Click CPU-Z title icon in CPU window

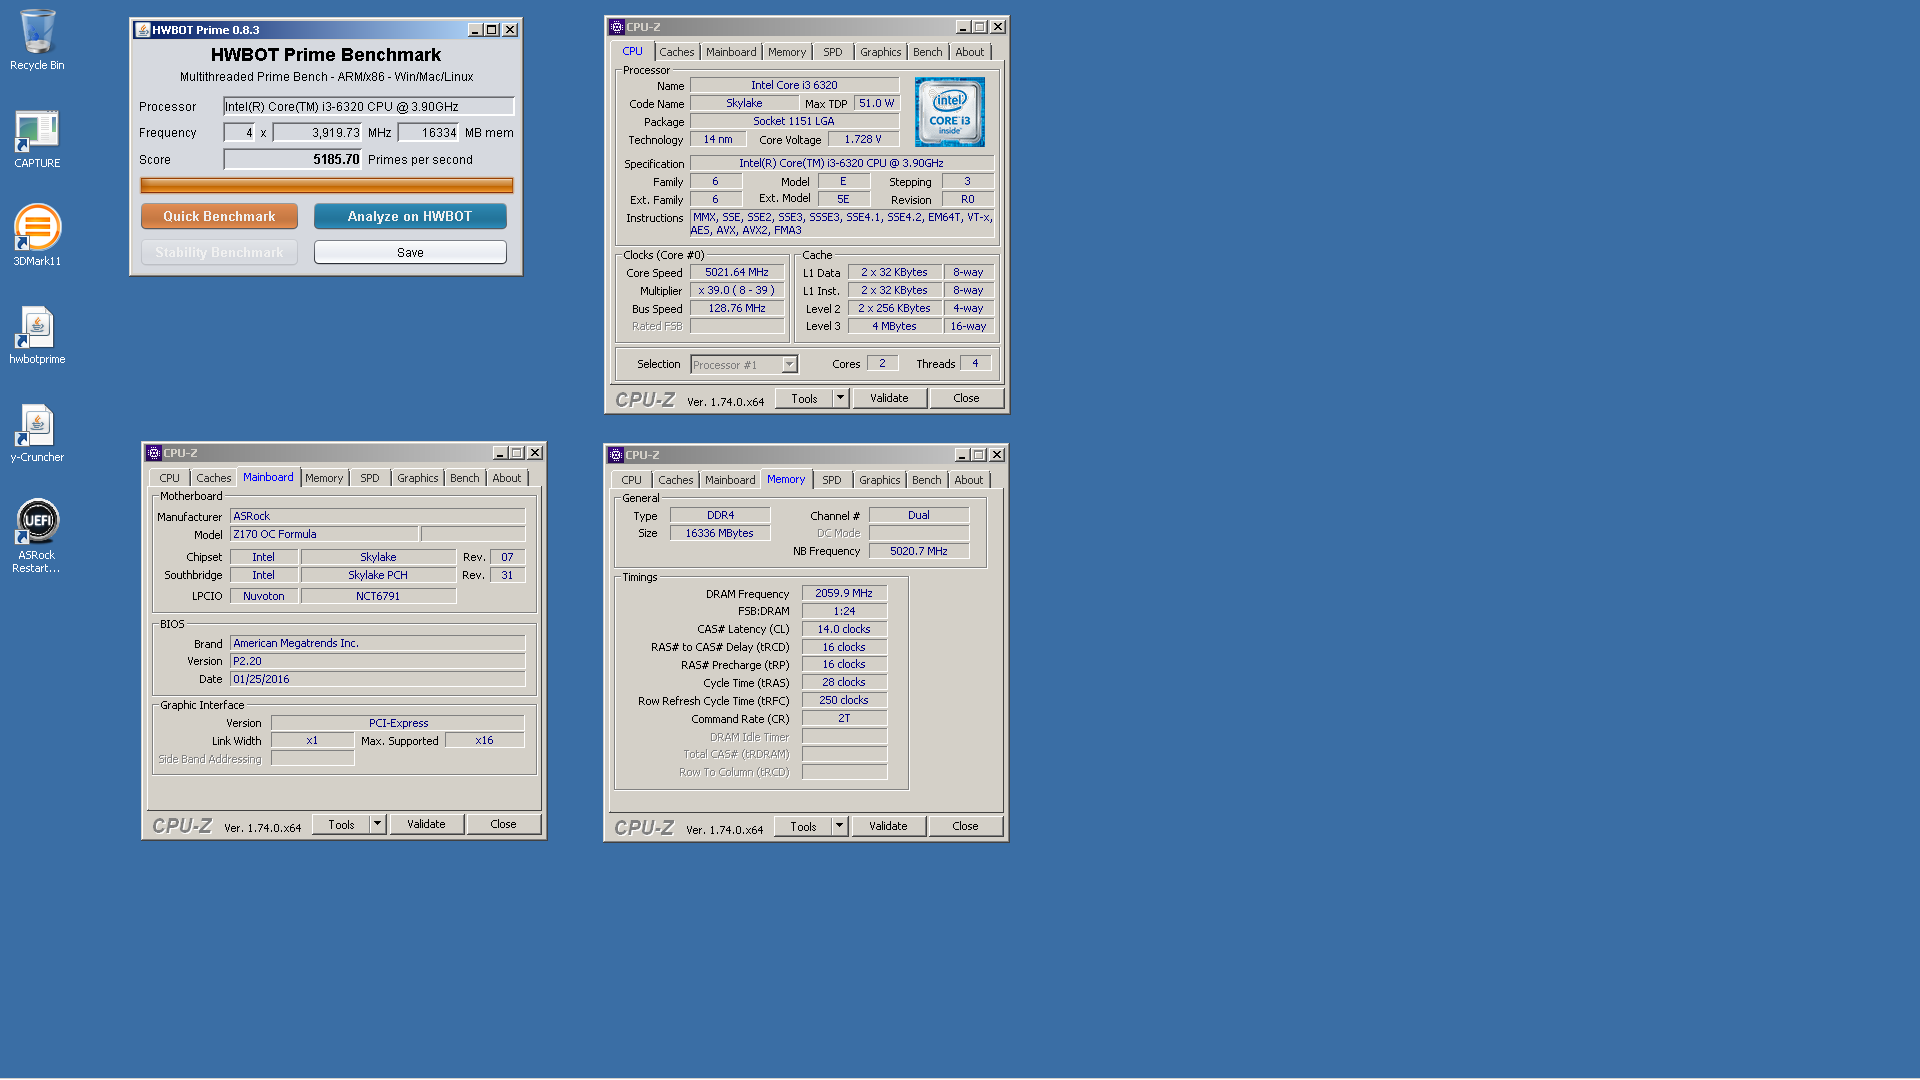(x=617, y=27)
